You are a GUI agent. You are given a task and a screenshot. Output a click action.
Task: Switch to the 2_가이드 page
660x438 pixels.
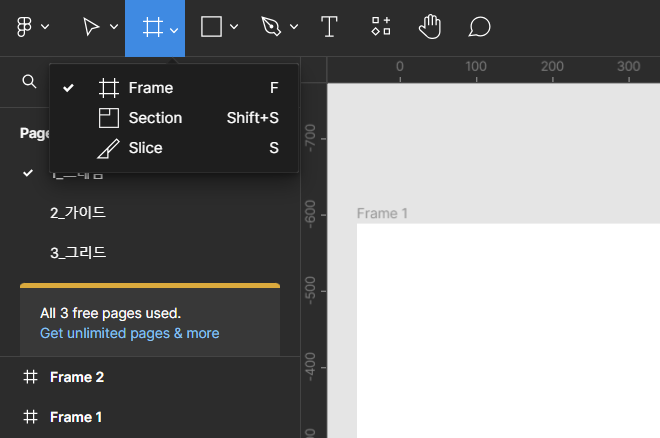tap(78, 212)
